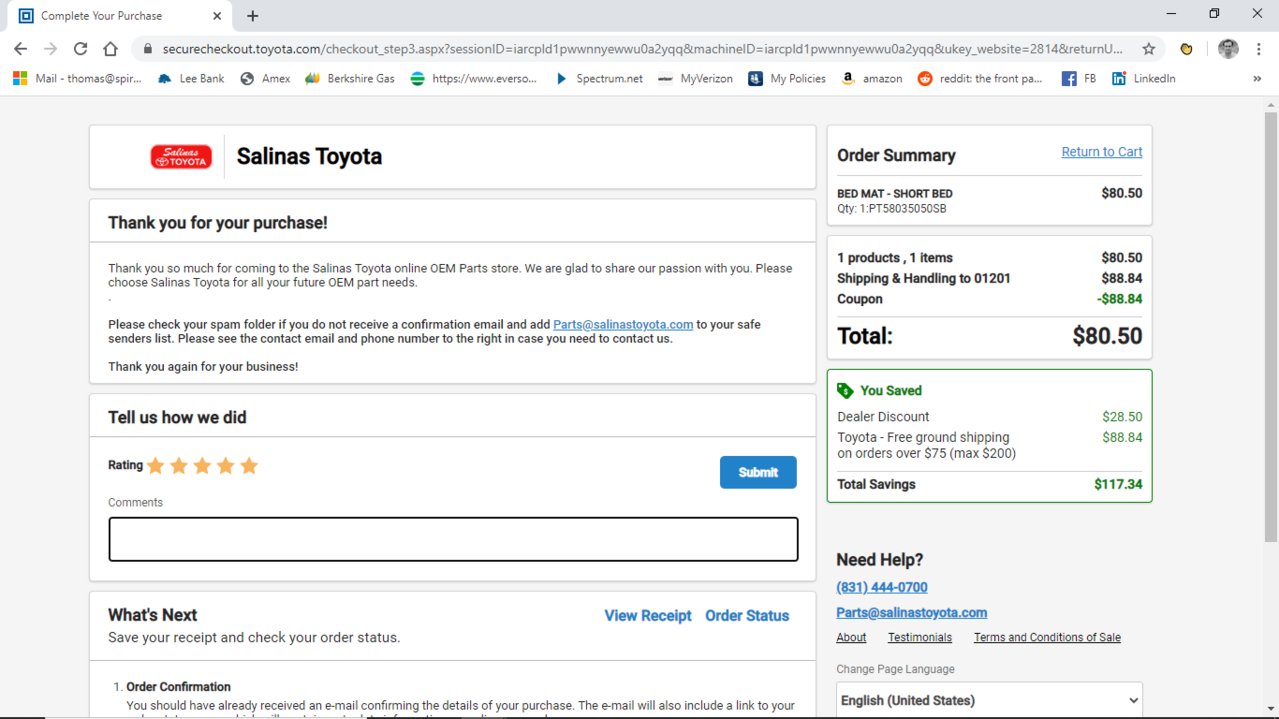Click the Total Savings $117.34 amount

coord(1118,484)
